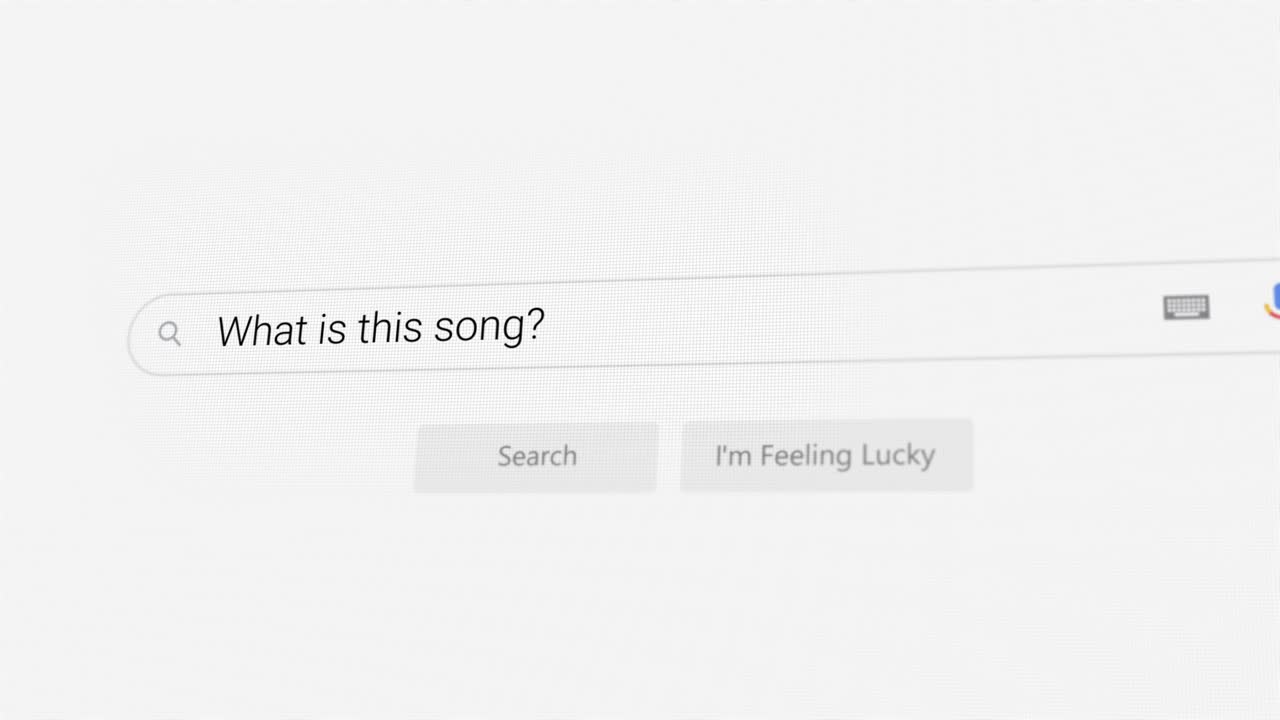Activate voice search at the search bar's right edge
The image size is (1280, 720).
coord(1274,303)
